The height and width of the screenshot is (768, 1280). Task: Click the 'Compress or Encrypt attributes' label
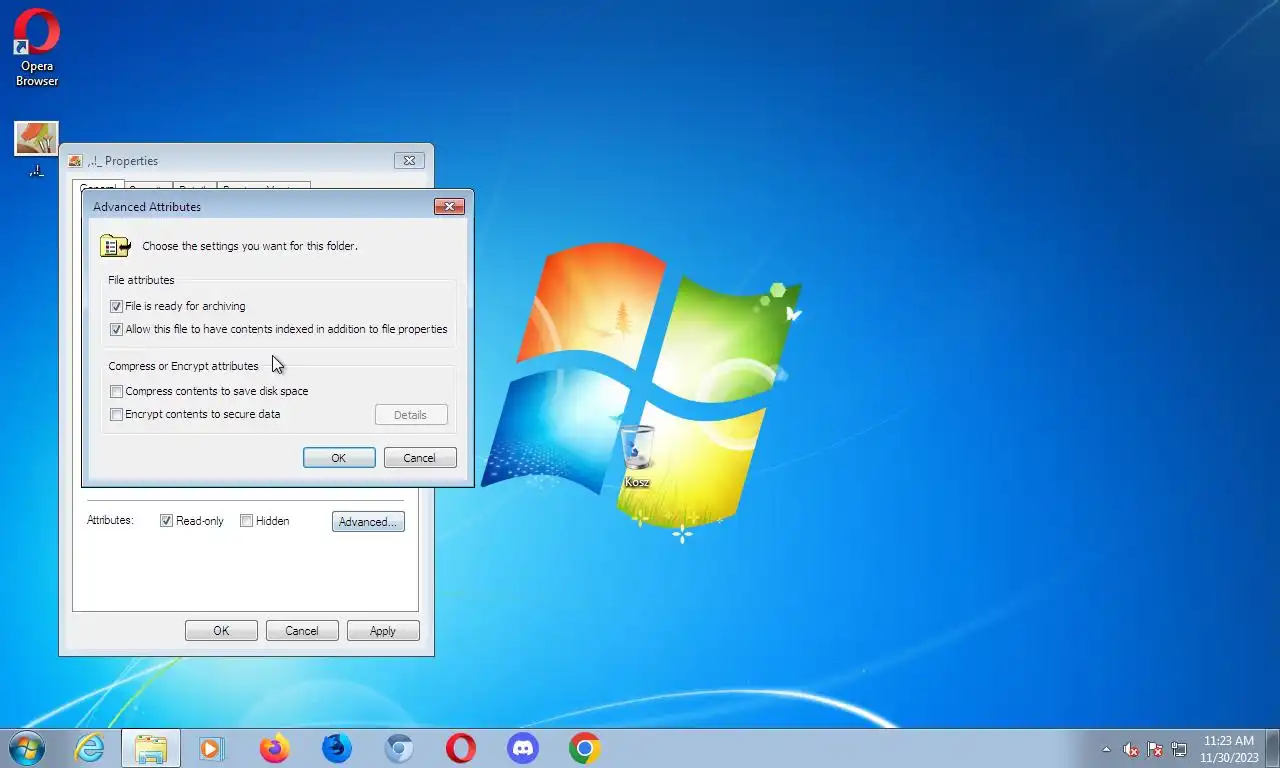tap(183, 366)
